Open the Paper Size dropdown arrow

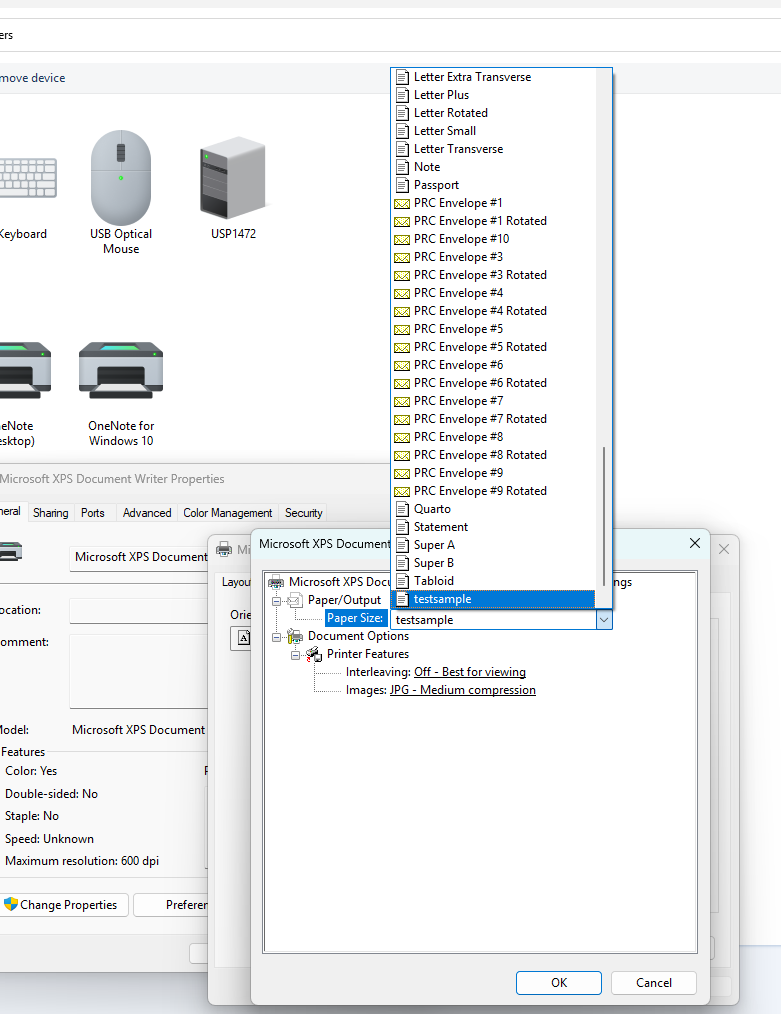[604, 620]
